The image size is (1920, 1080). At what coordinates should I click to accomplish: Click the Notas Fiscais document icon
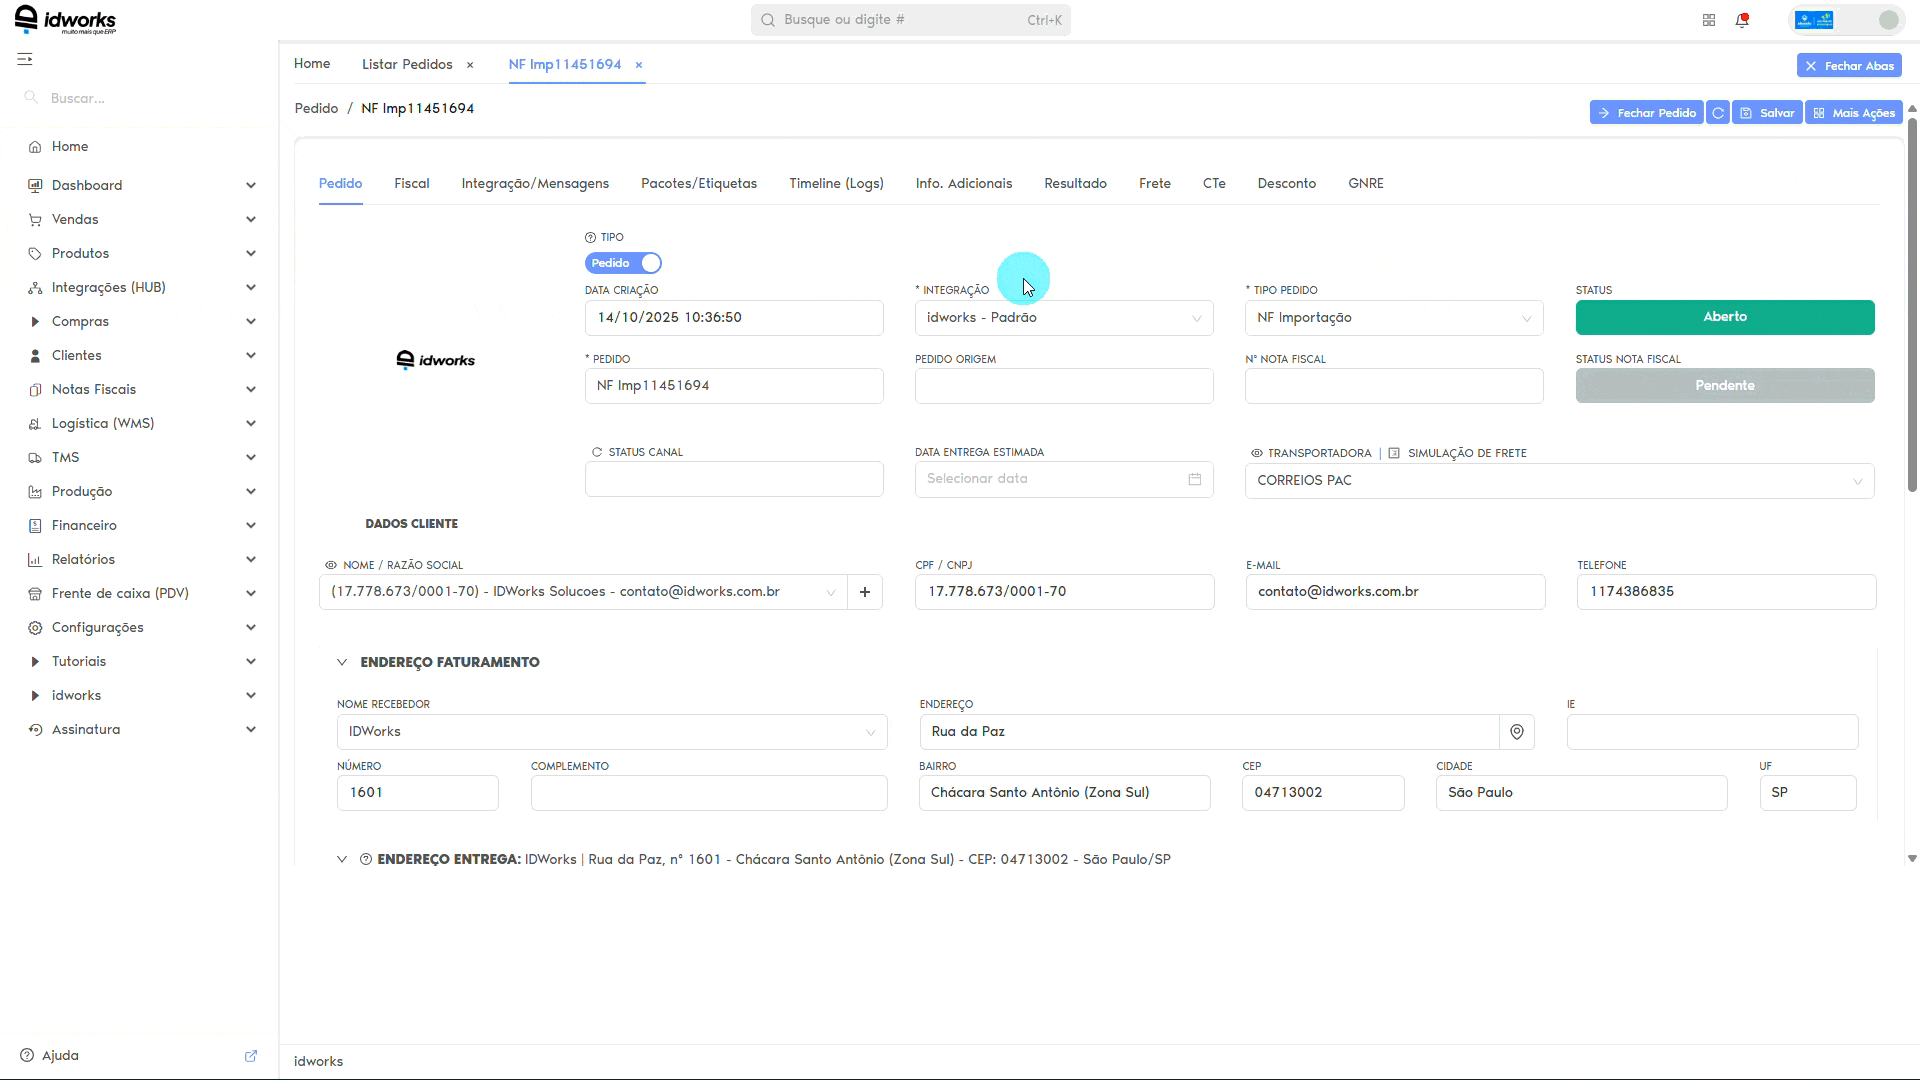[x=35, y=390]
